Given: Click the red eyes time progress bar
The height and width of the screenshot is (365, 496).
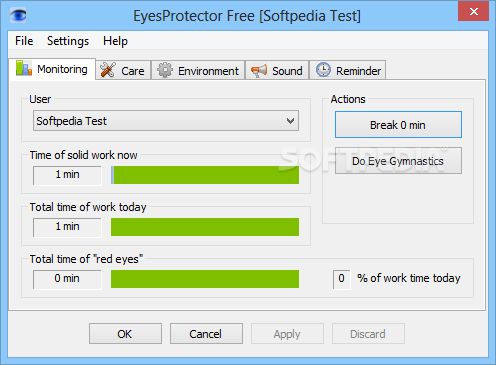Looking at the screenshot, I should tap(205, 279).
